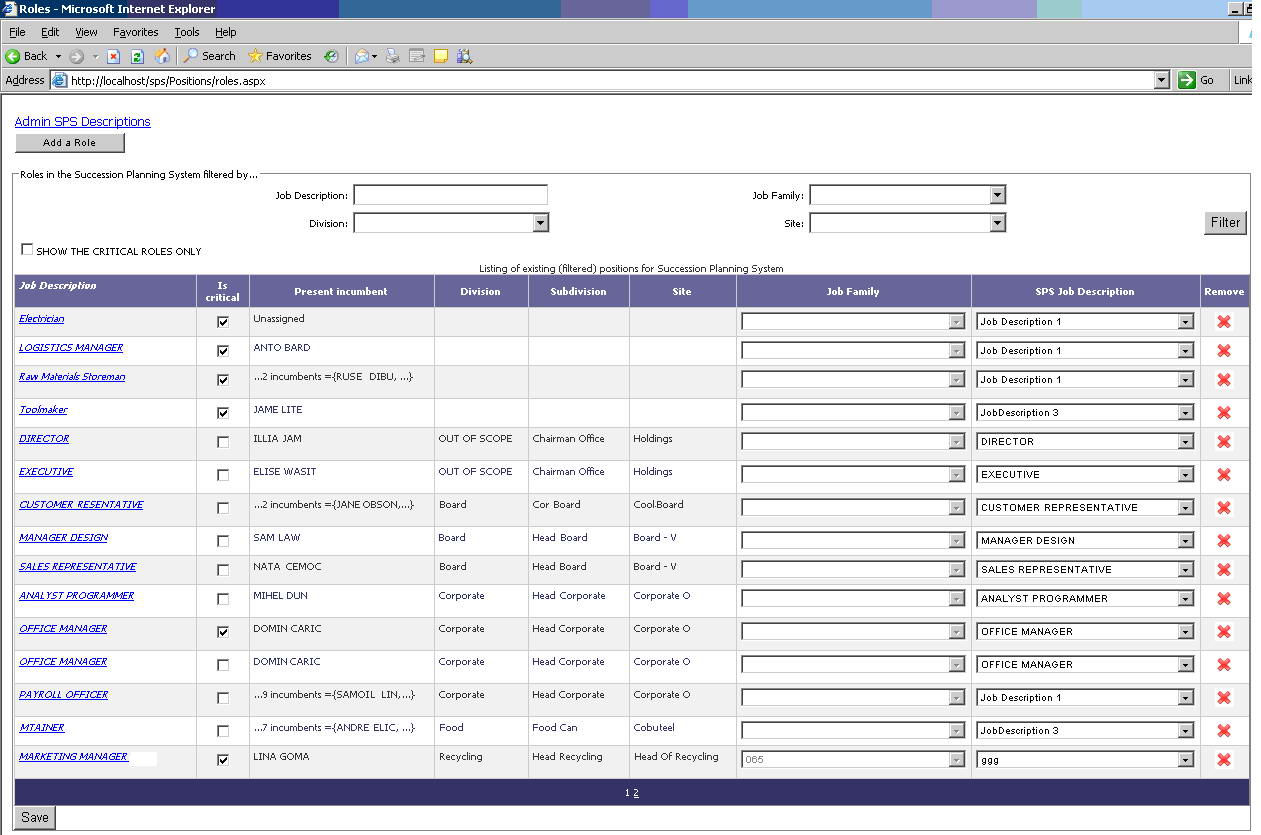The image size is (1261, 835).
Task: Uncheck Is critical for LOGISTICS MANAGER
Action: click(x=223, y=351)
